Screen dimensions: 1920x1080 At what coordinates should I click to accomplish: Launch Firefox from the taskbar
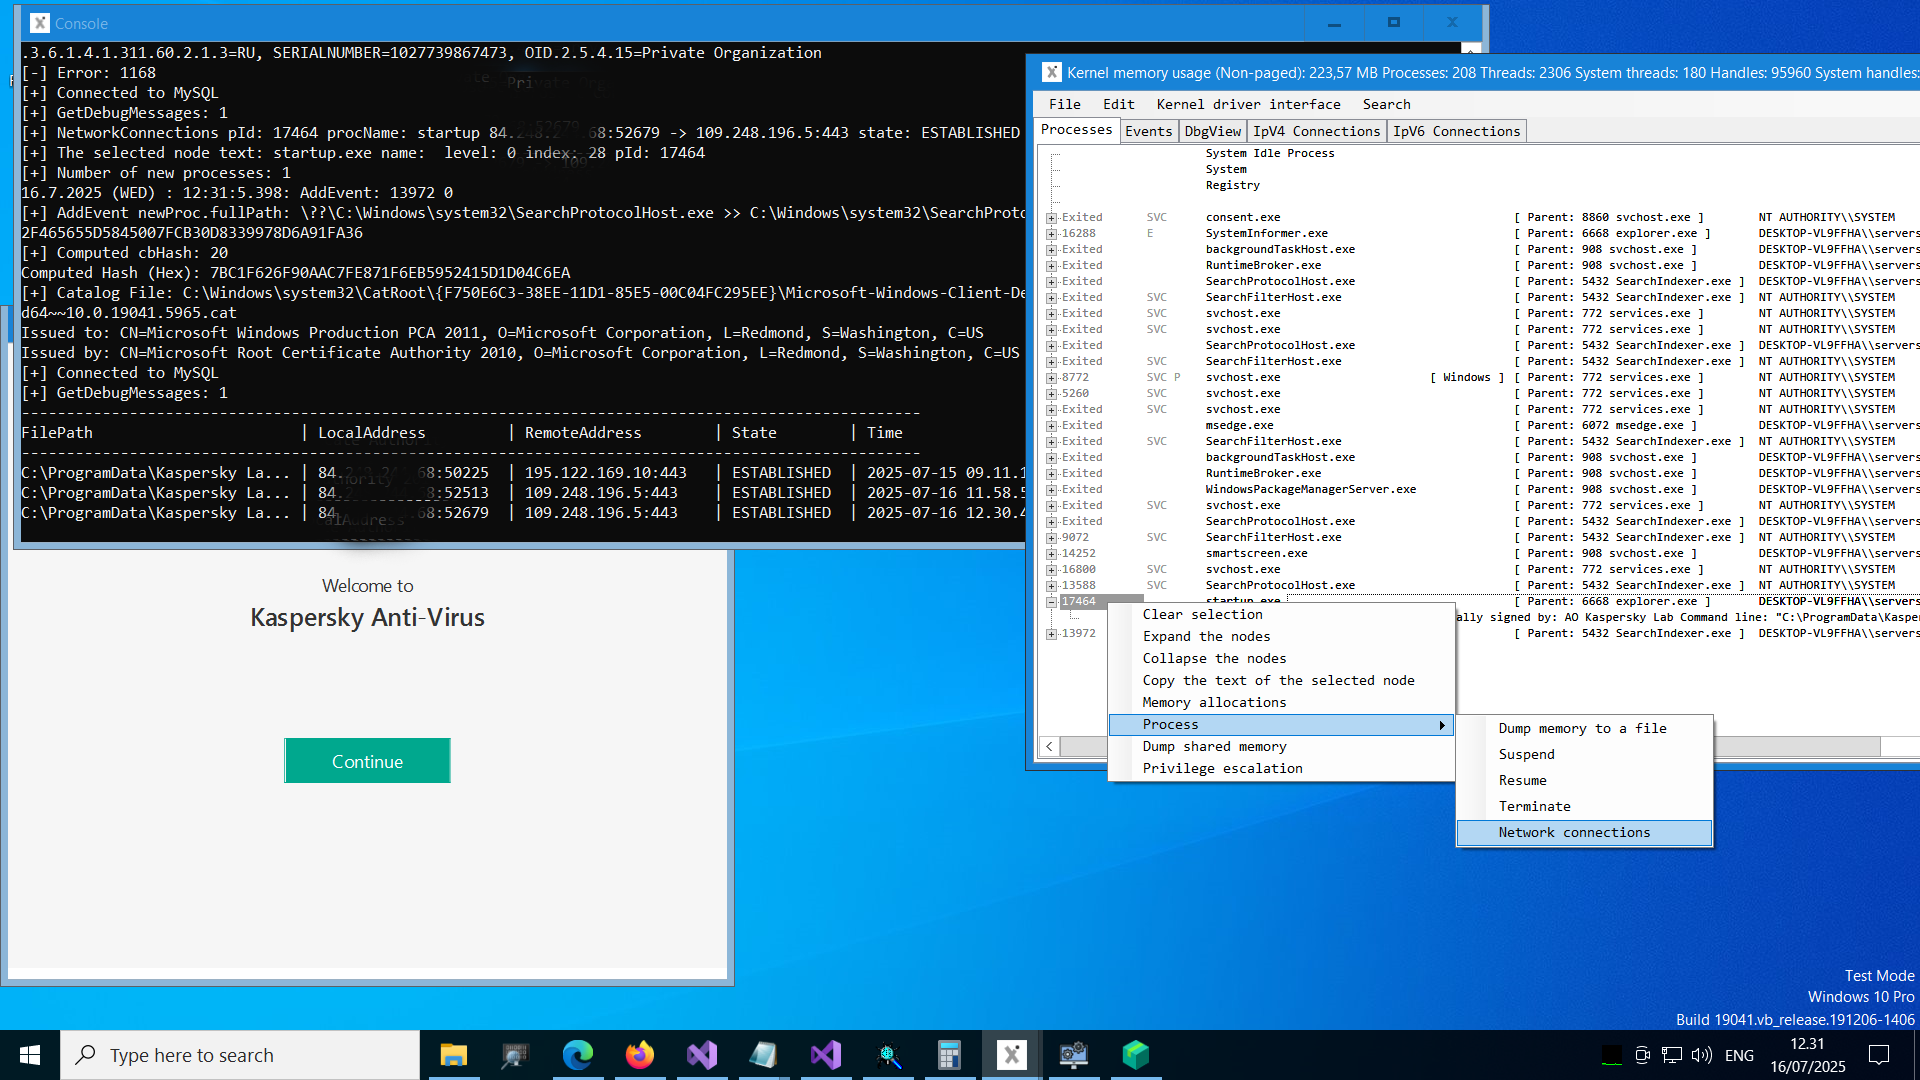tap(640, 1055)
